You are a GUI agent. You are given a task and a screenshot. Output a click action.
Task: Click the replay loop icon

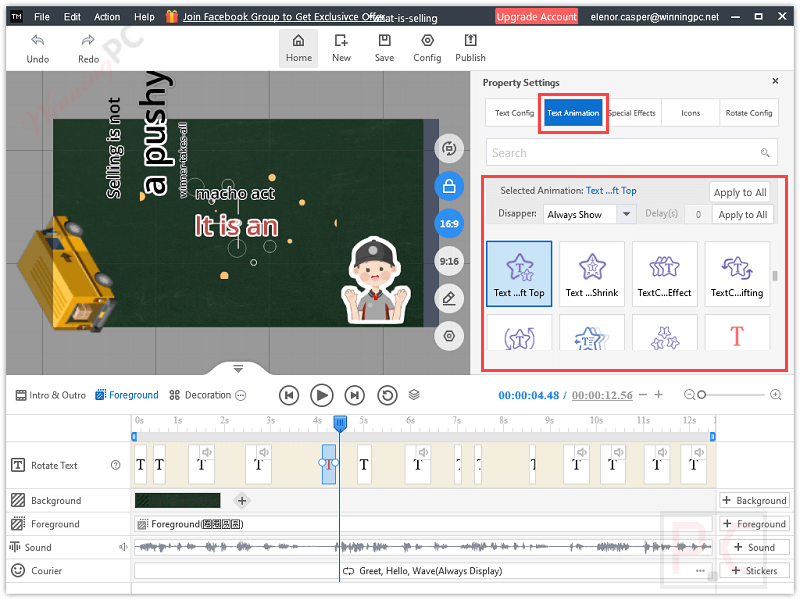pos(387,395)
